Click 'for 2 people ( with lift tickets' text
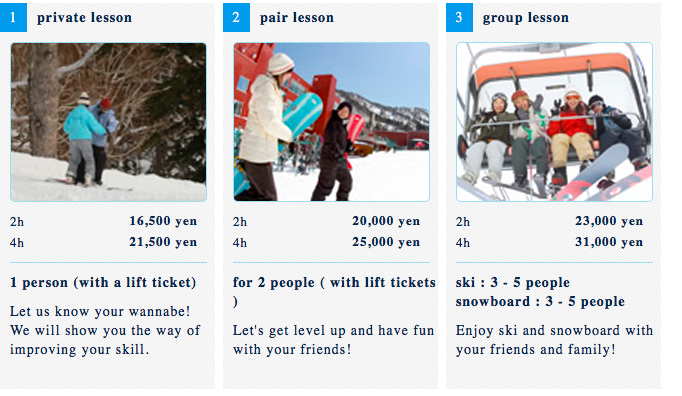The width and height of the screenshot is (682, 396). point(334,282)
